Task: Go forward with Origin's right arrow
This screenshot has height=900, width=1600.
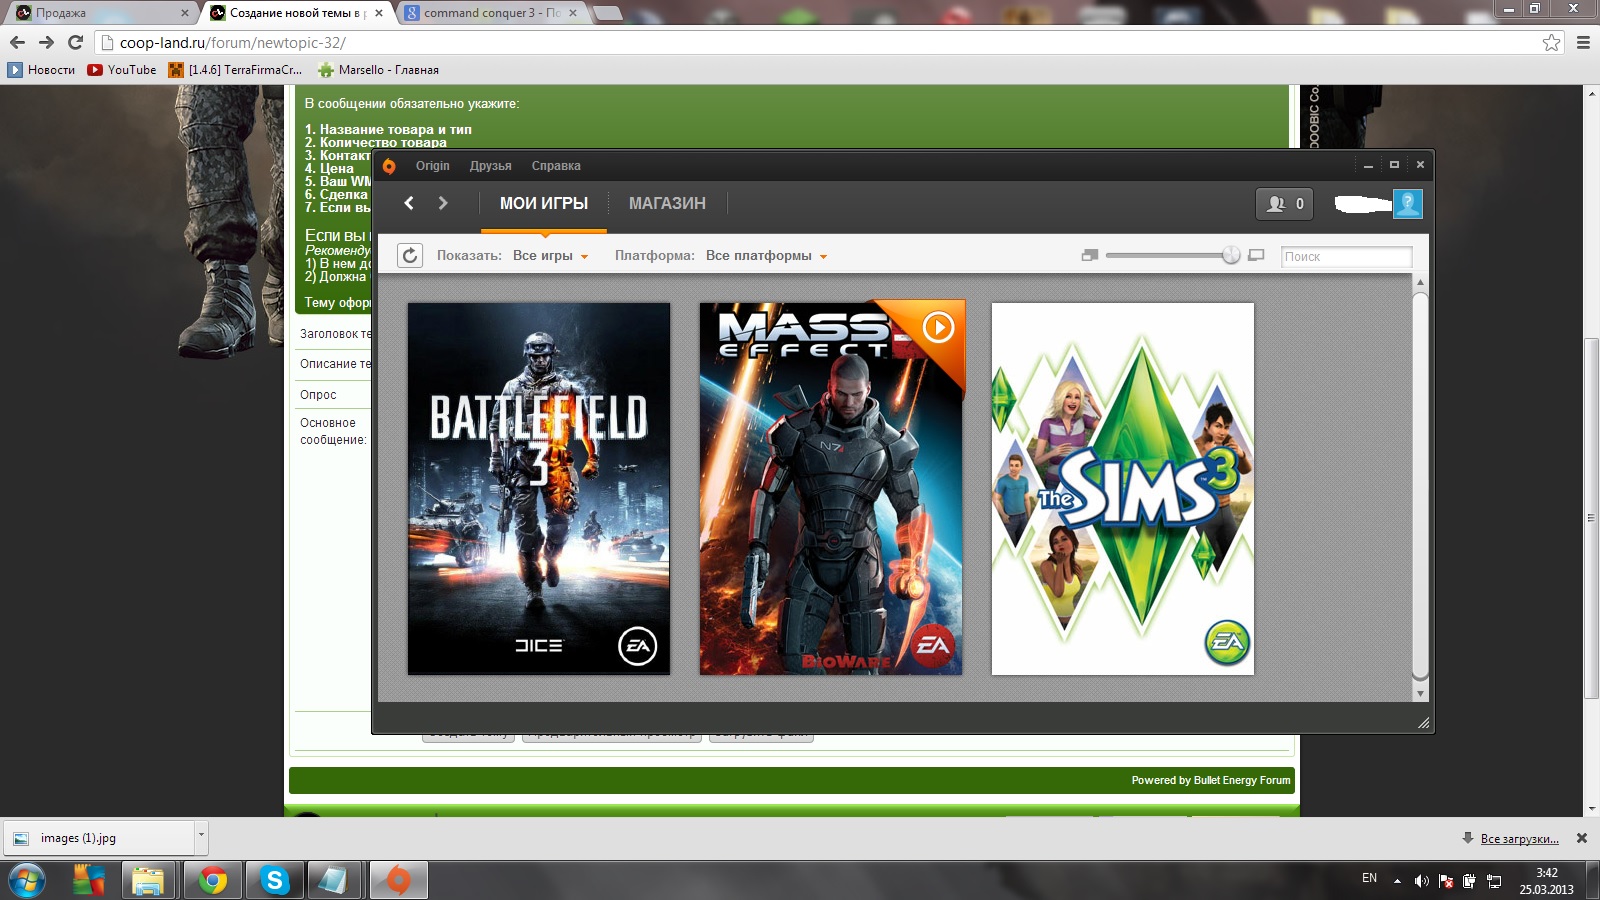Action: pyautogui.click(x=443, y=203)
